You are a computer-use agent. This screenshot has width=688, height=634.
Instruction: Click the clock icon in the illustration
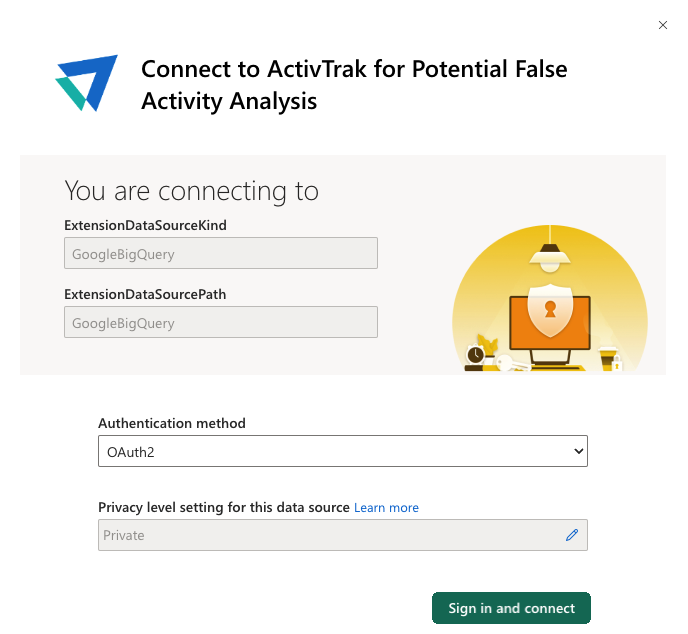(475, 355)
